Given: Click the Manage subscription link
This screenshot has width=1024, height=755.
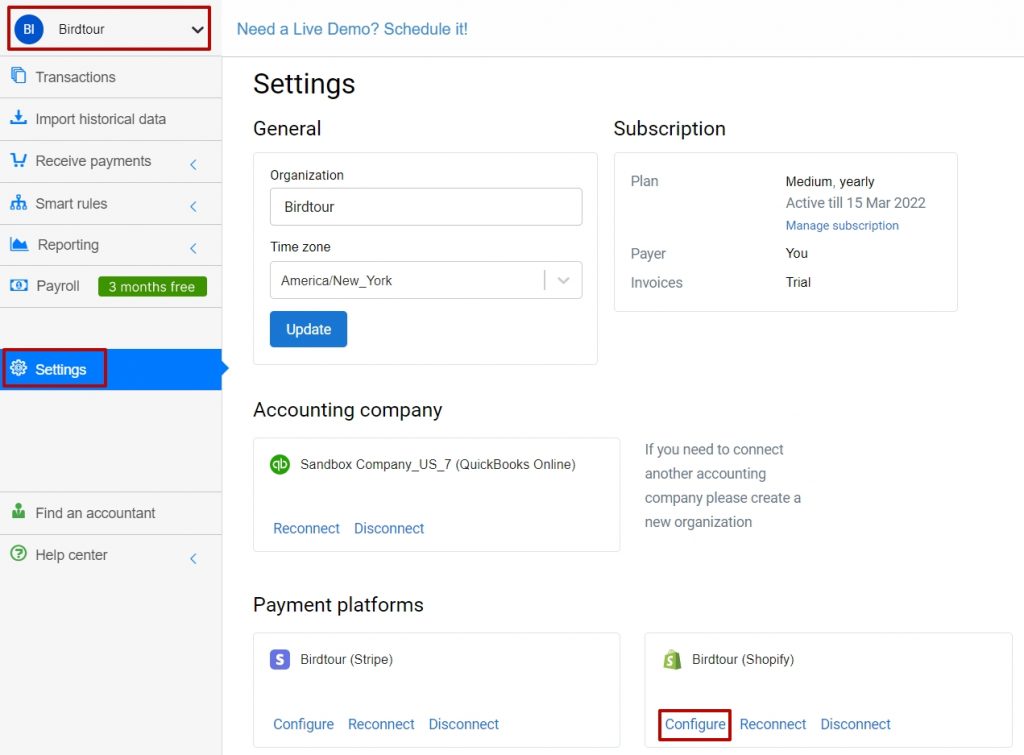Looking at the screenshot, I should click(842, 226).
